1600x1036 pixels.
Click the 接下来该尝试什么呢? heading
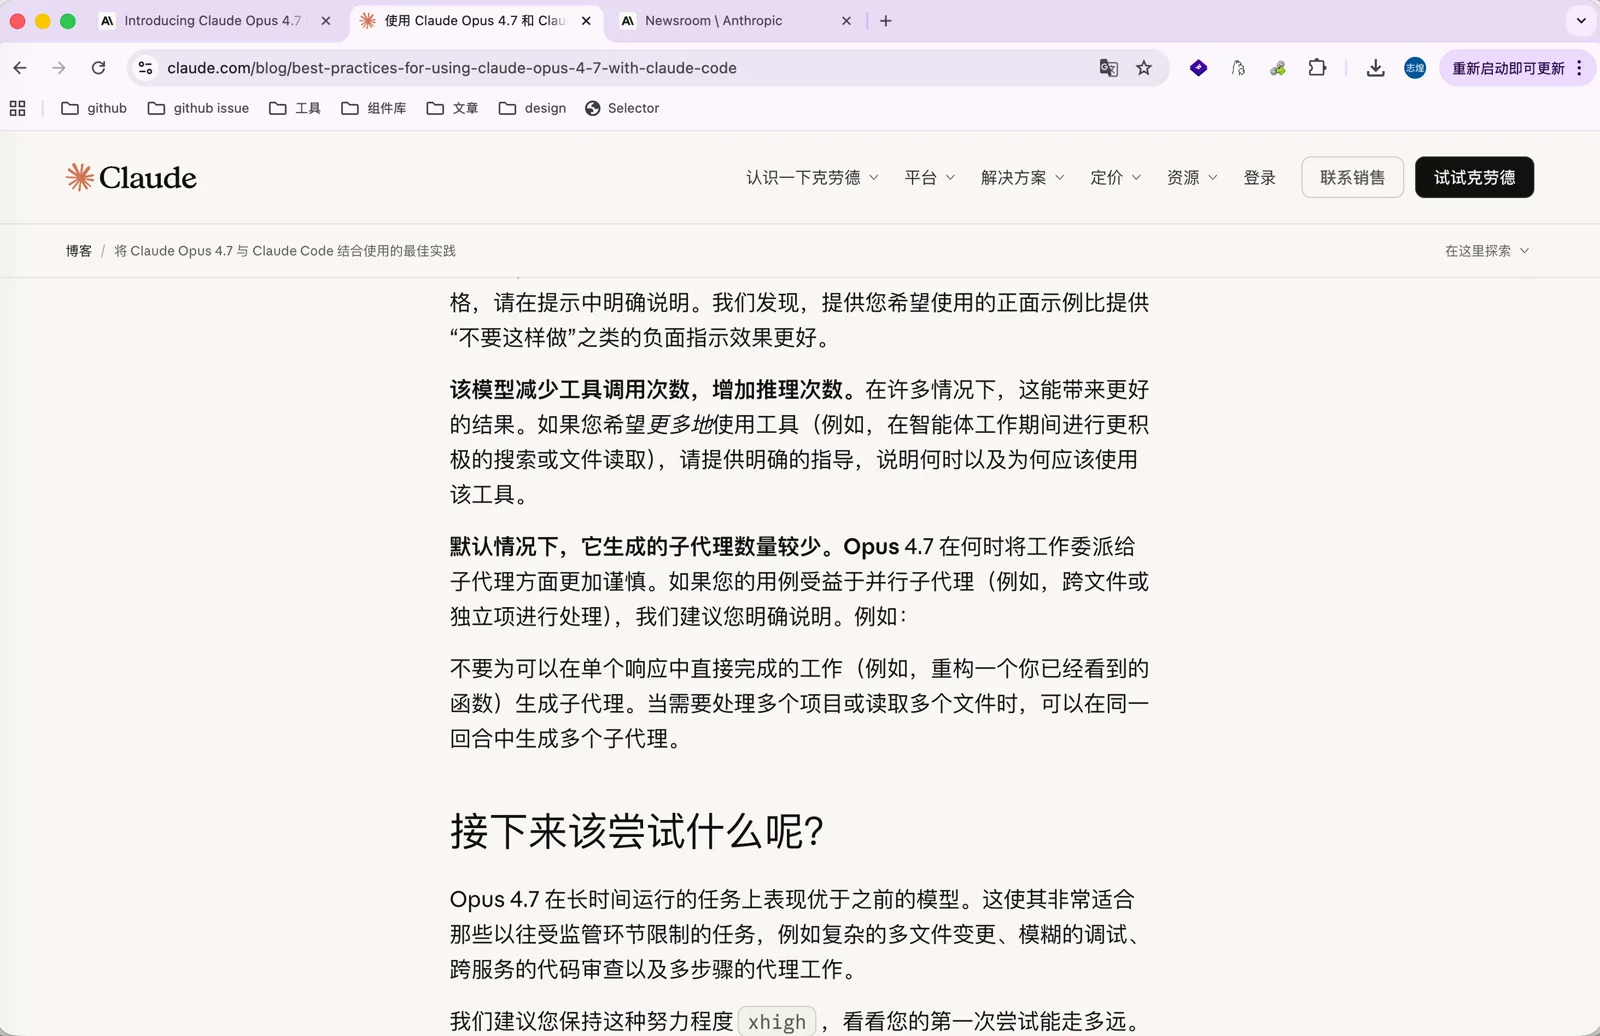tap(637, 832)
